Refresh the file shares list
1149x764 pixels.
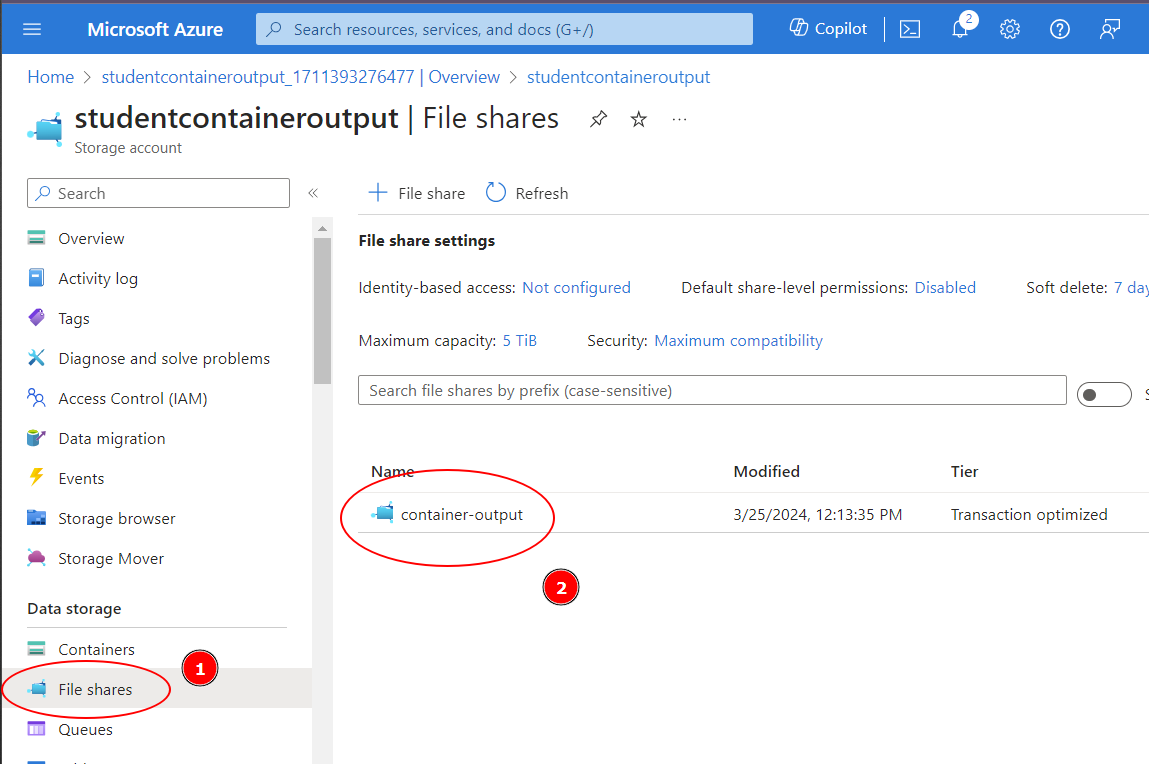[526, 192]
